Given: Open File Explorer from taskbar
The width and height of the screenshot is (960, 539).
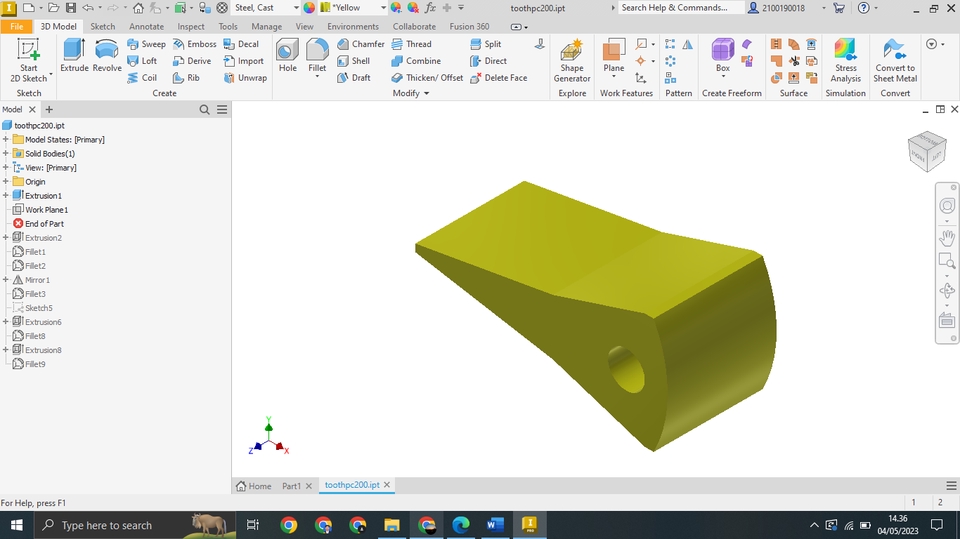Looking at the screenshot, I should pyautogui.click(x=391, y=525).
